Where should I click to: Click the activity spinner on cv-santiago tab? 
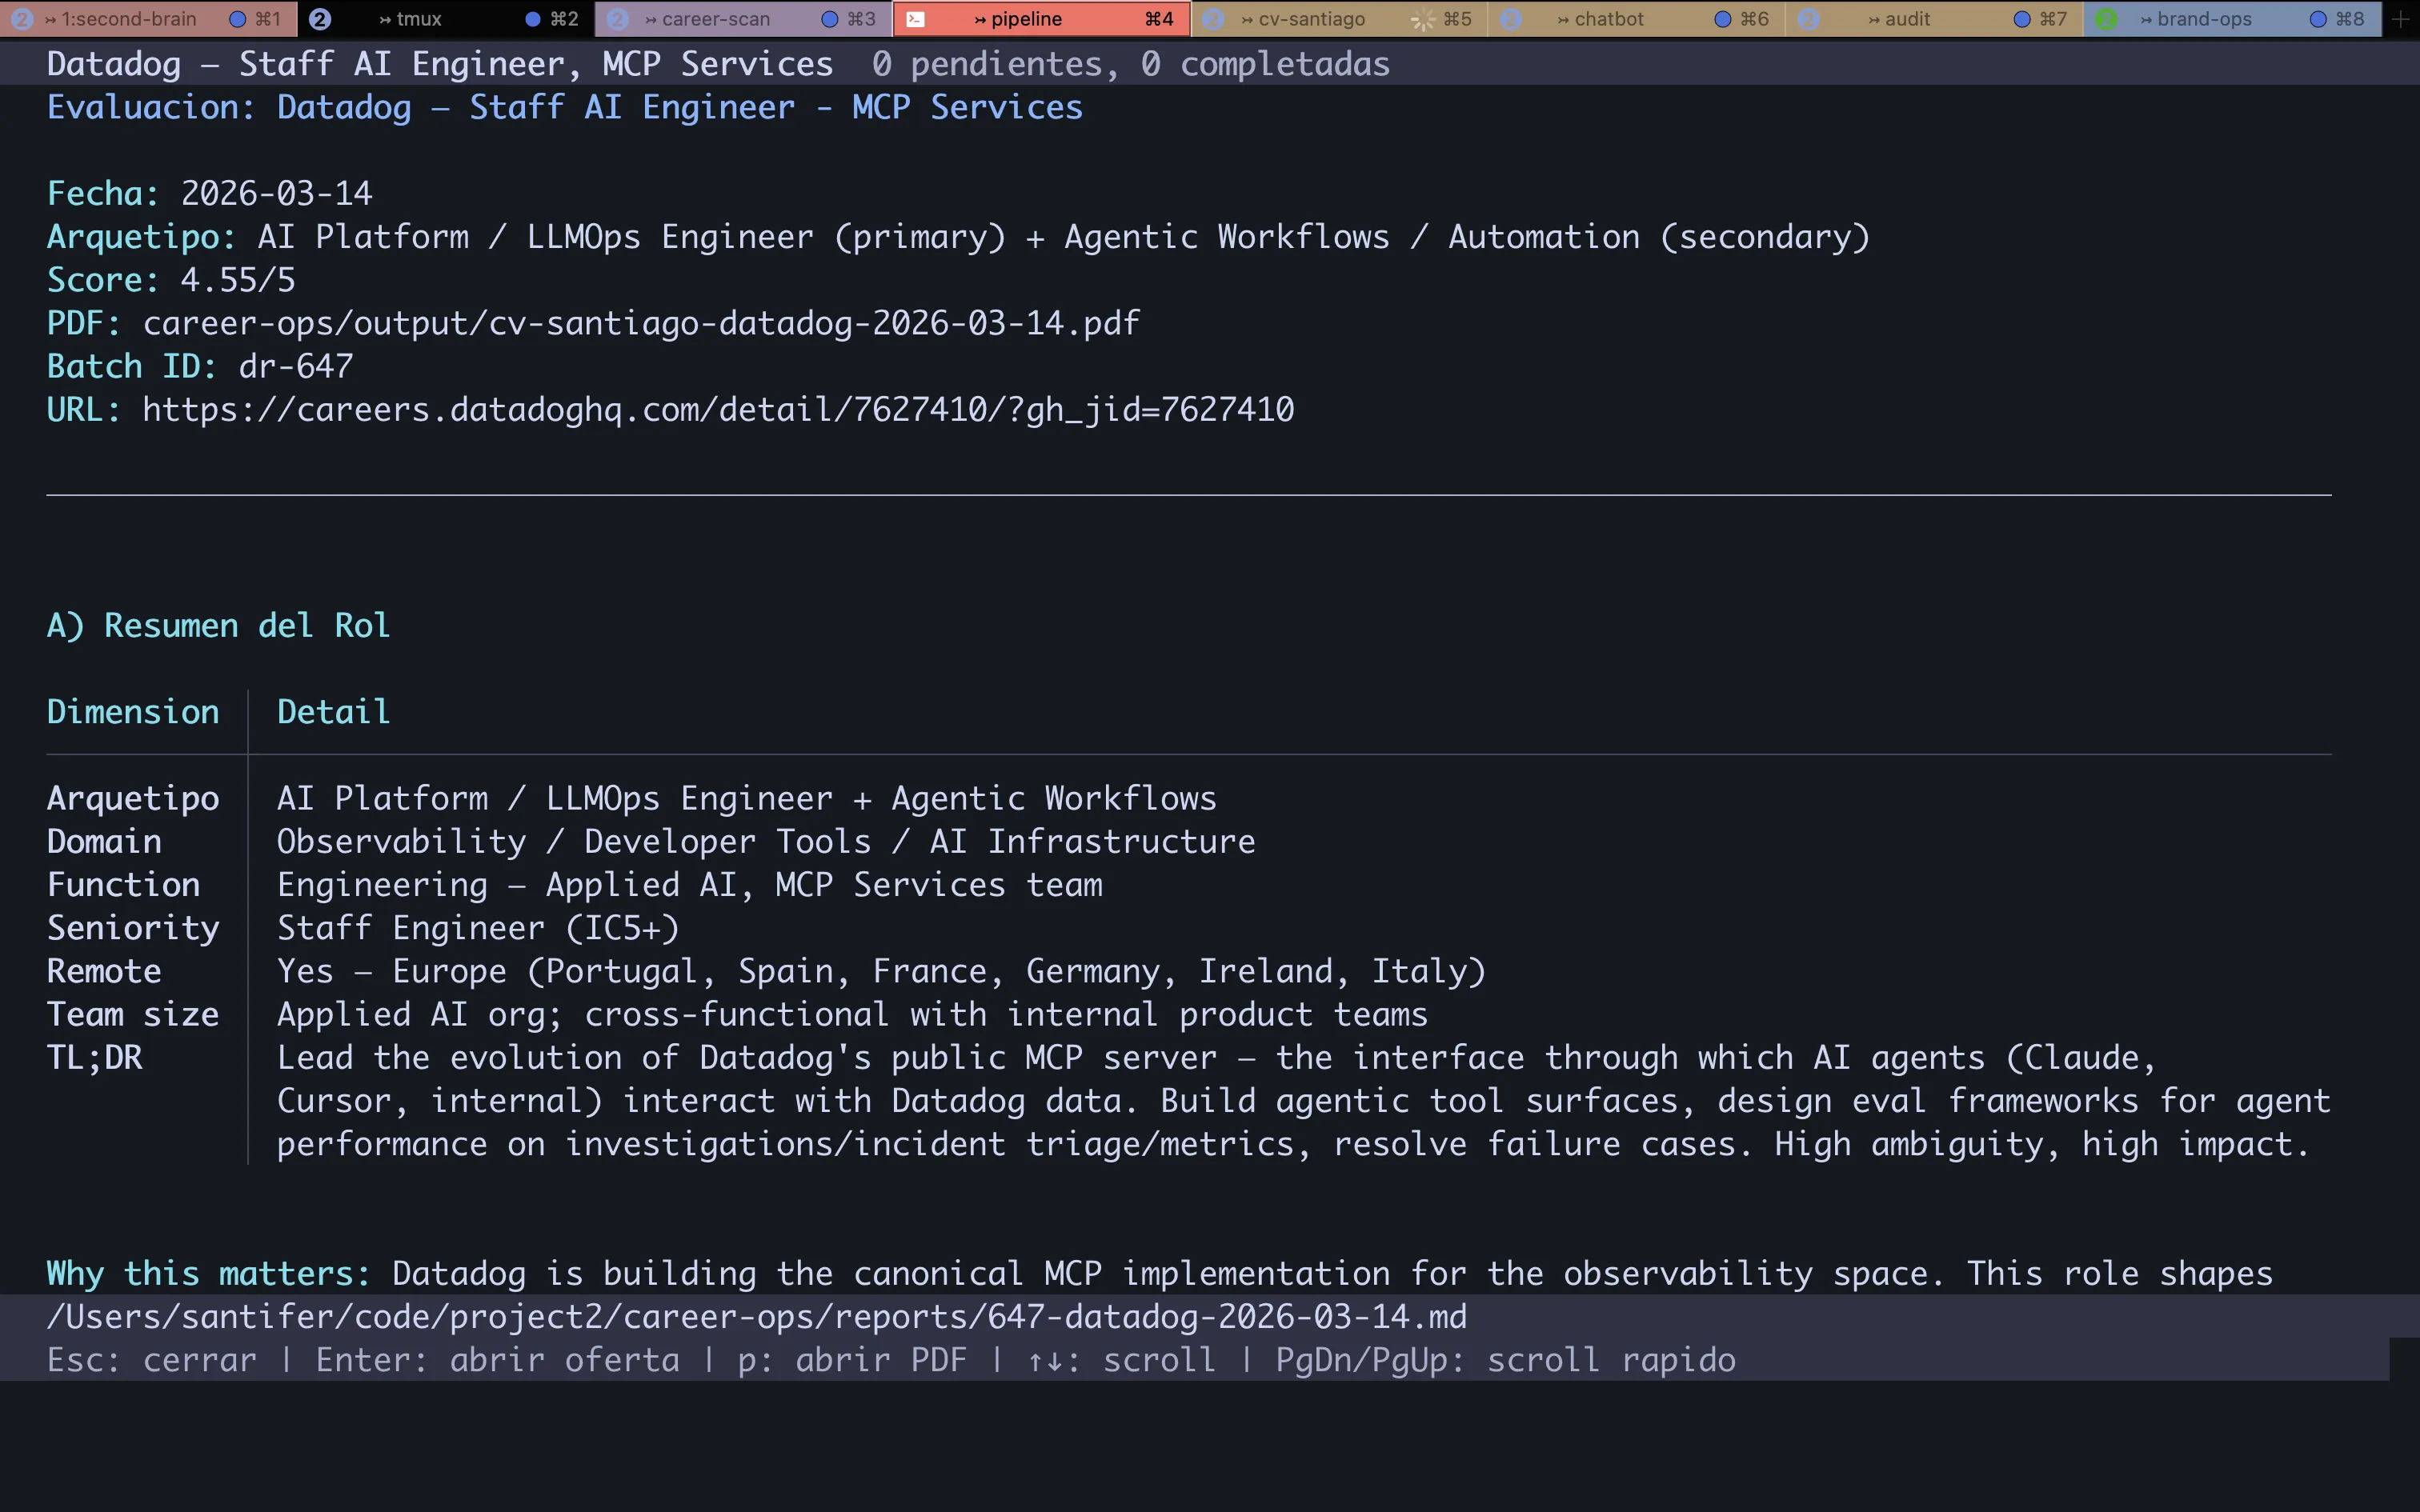click(x=1422, y=19)
